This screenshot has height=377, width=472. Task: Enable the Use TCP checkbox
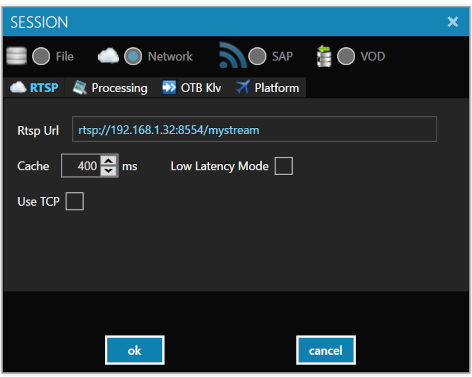(x=75, y=201)
